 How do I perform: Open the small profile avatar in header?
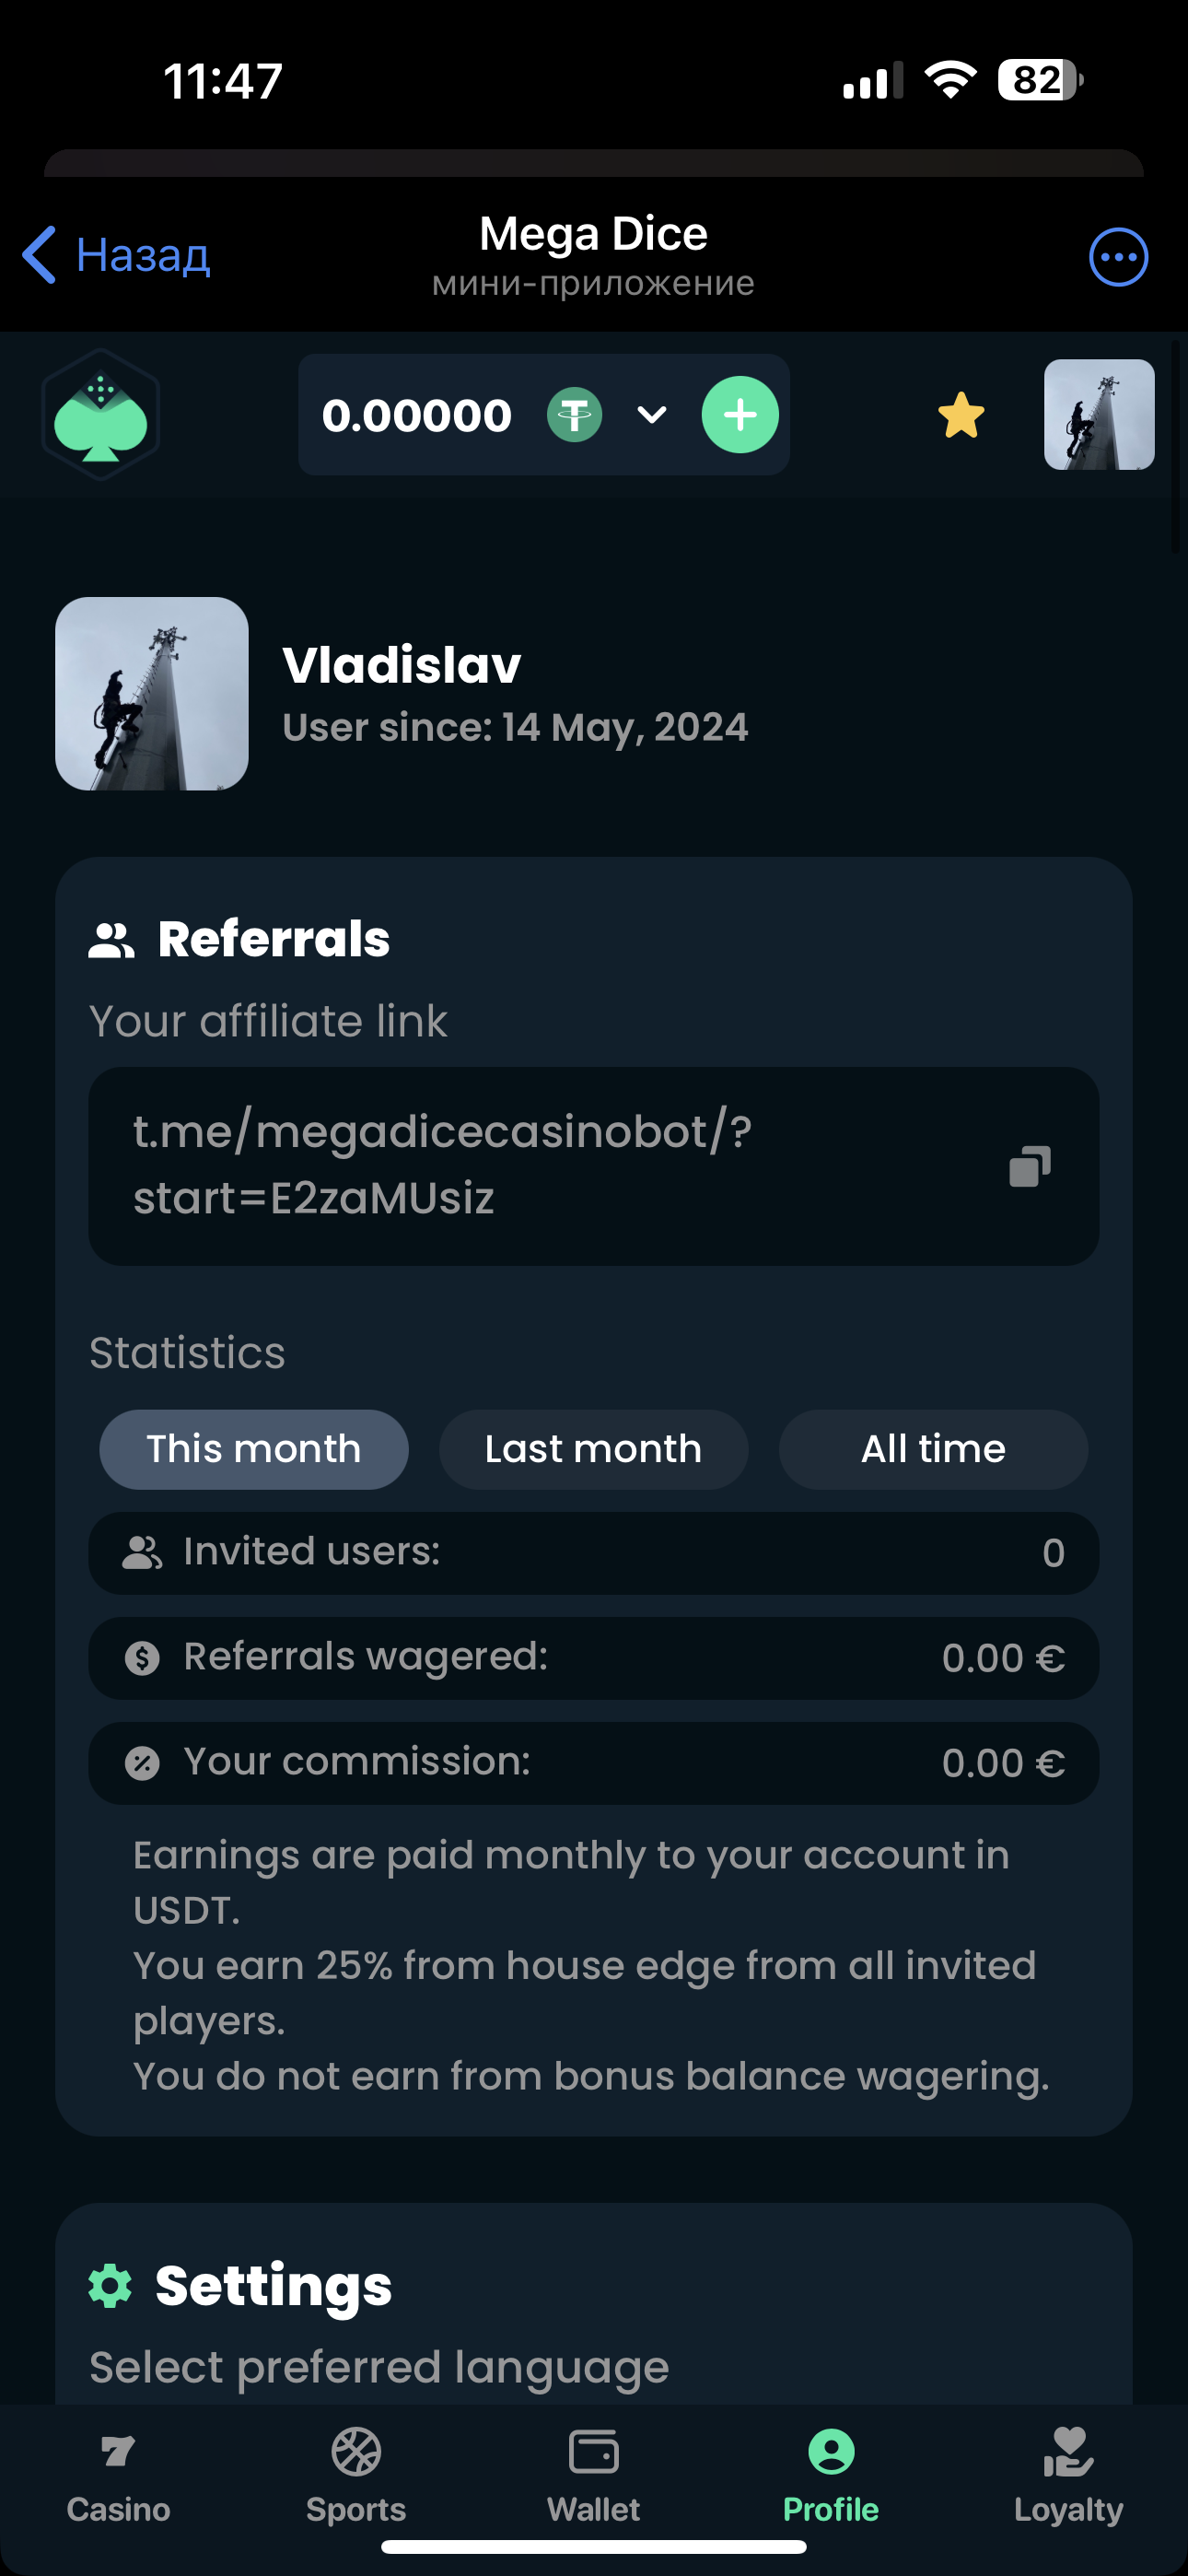point(1099,415)
